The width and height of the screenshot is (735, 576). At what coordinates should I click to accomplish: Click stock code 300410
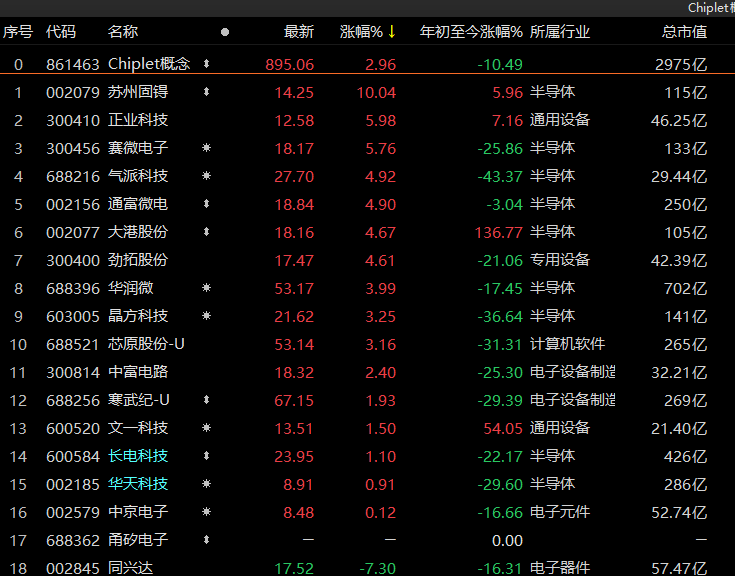tap(73, 120)
